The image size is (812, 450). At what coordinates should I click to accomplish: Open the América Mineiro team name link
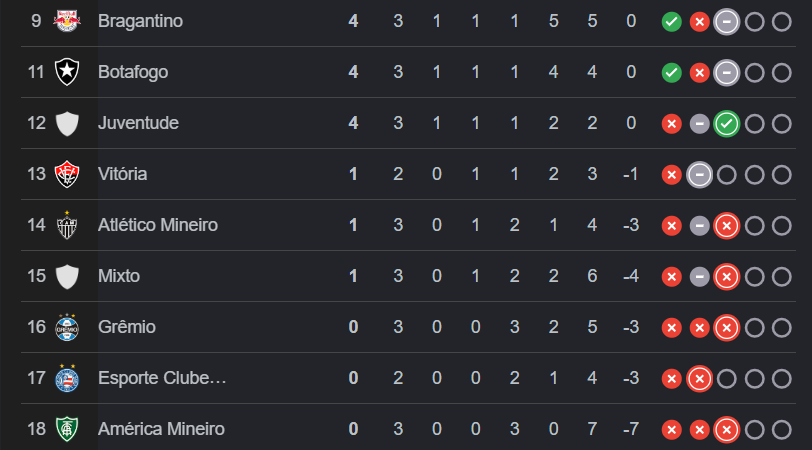pyautogui.click(x=160, y=429)
